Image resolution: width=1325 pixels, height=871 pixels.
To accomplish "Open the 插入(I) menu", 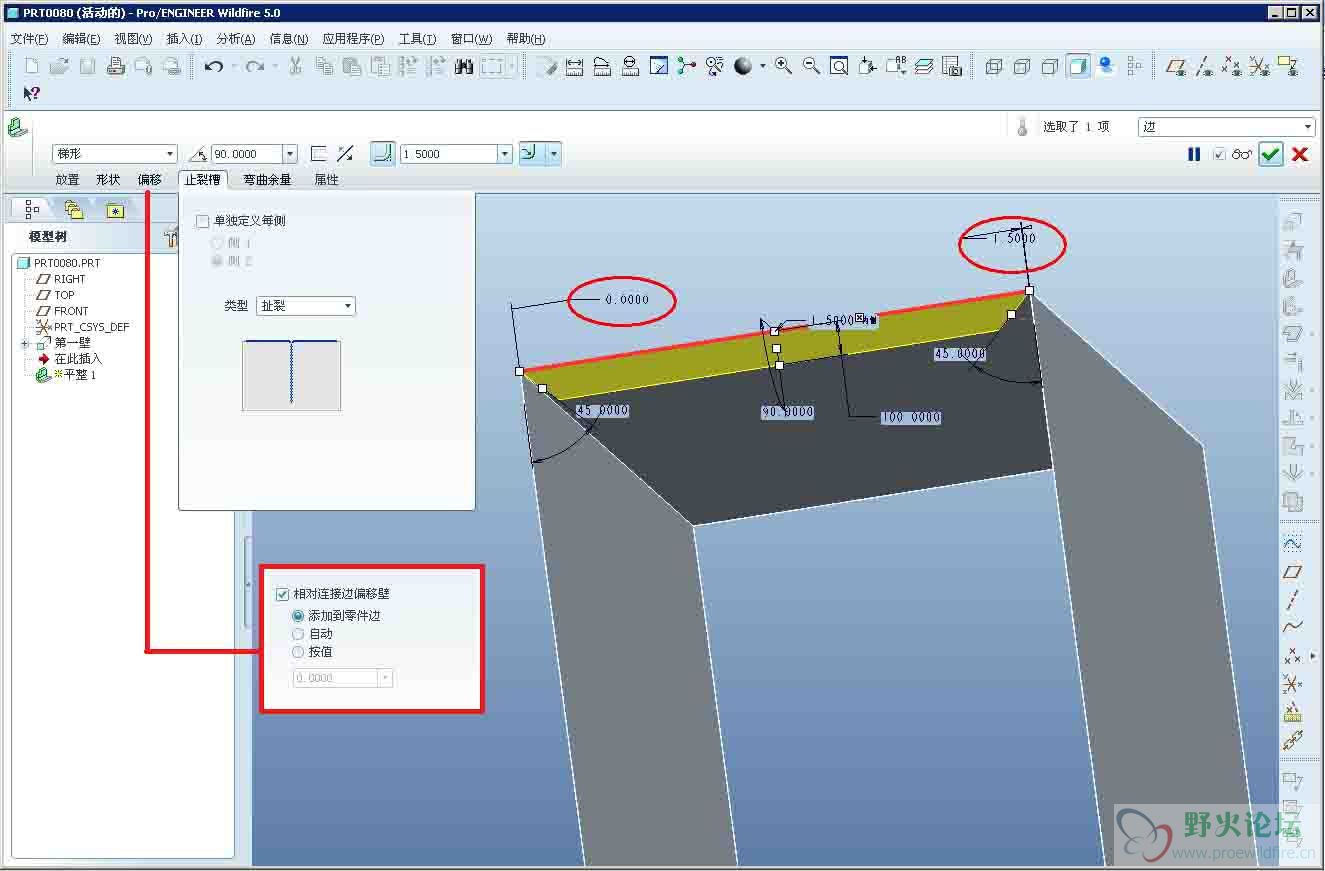I will [x=184, y=39].
